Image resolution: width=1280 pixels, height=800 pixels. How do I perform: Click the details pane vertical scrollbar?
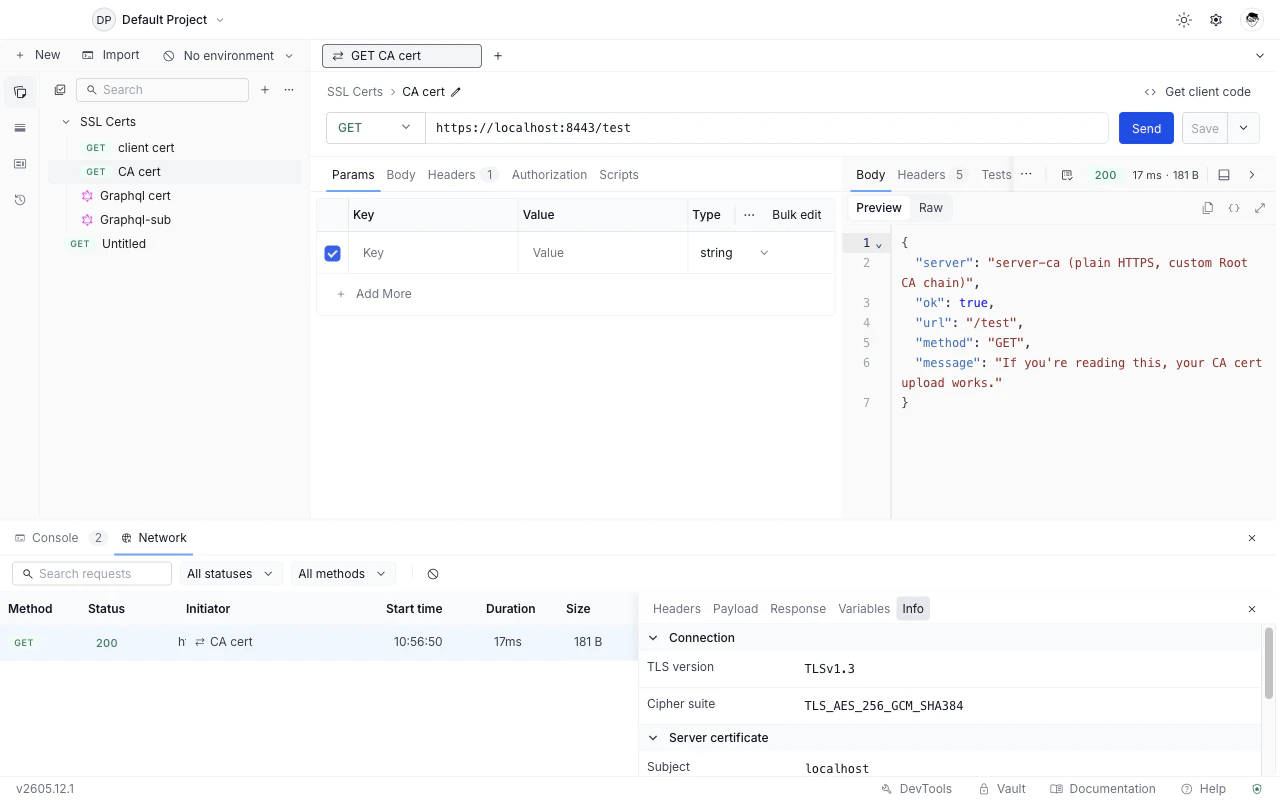pyautogui.click(x=1269, y=663)
